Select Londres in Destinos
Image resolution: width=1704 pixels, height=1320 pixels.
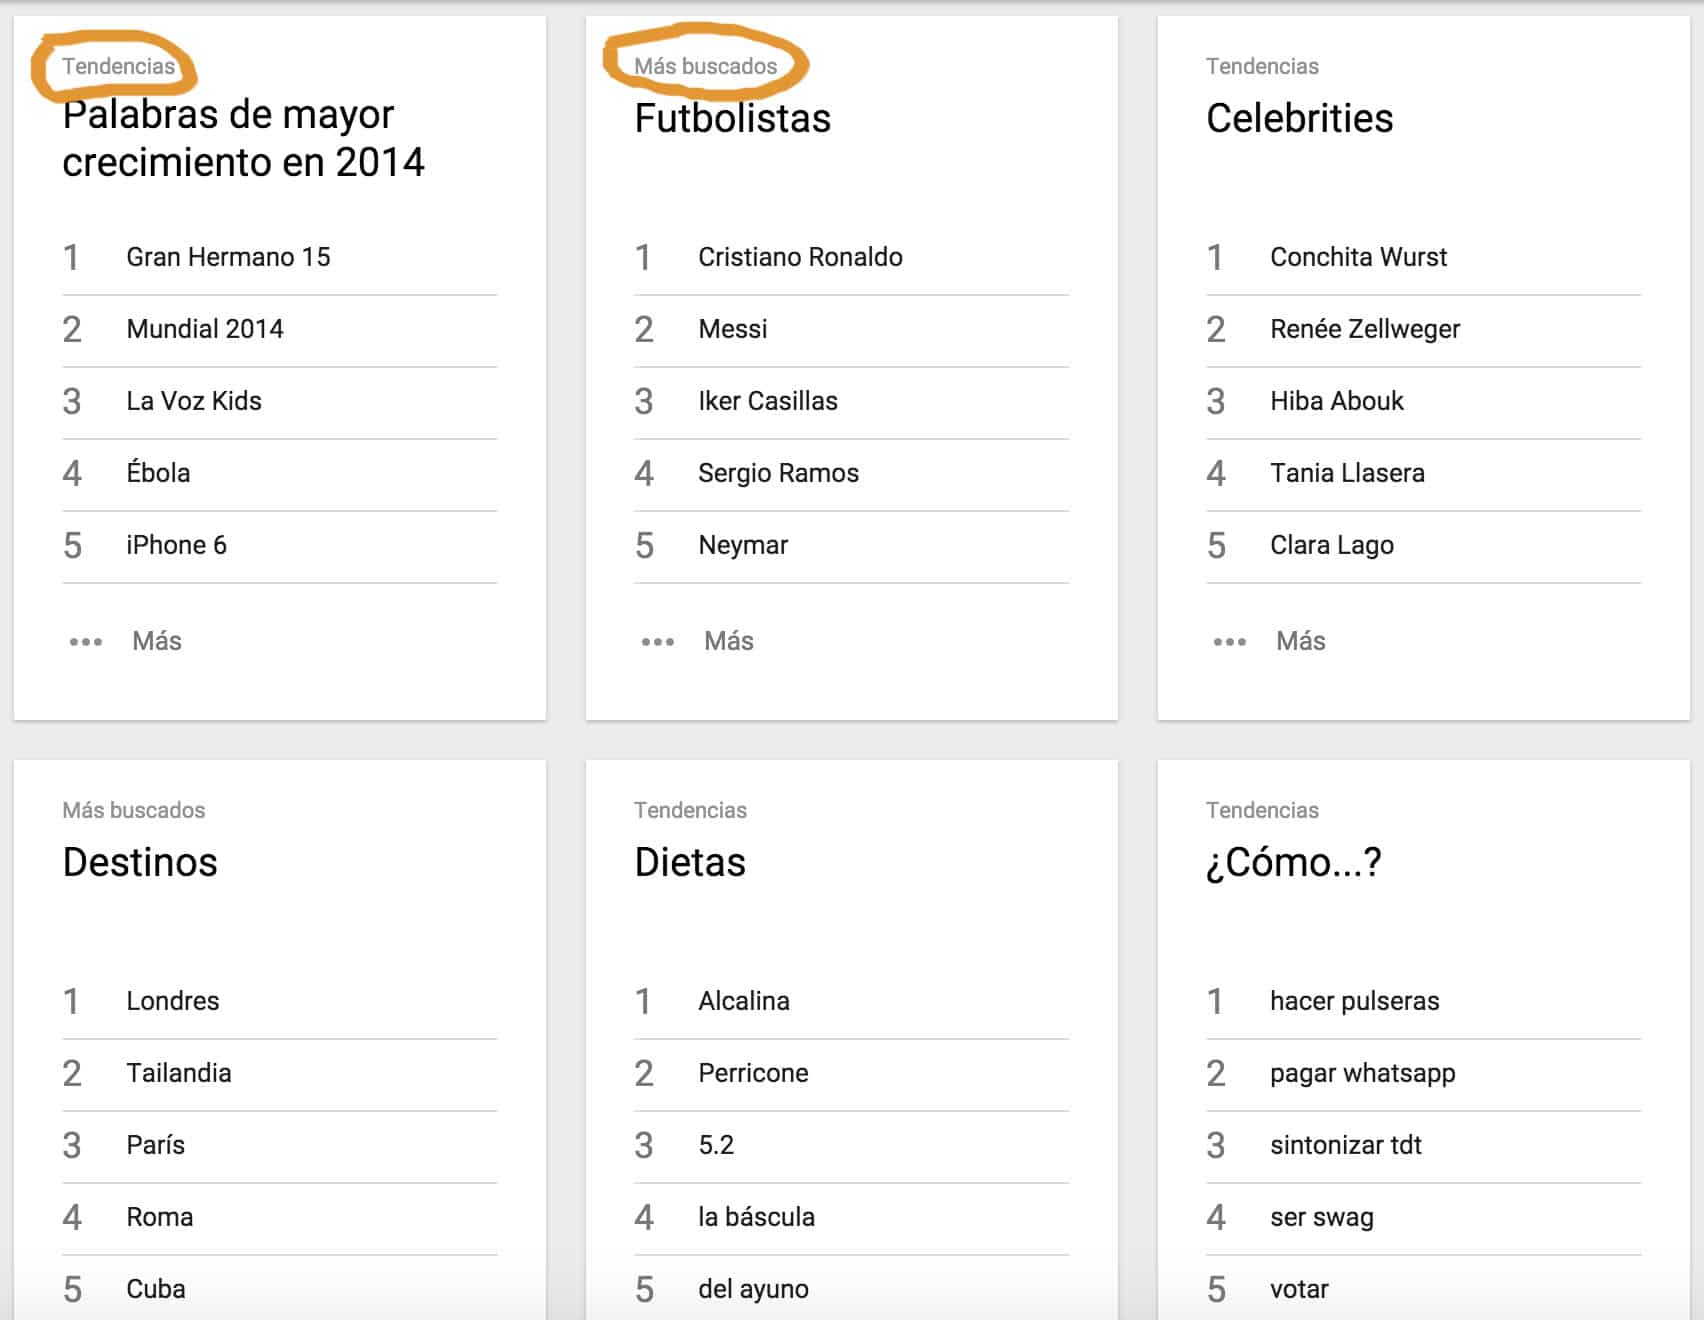tap(173, 1001)
